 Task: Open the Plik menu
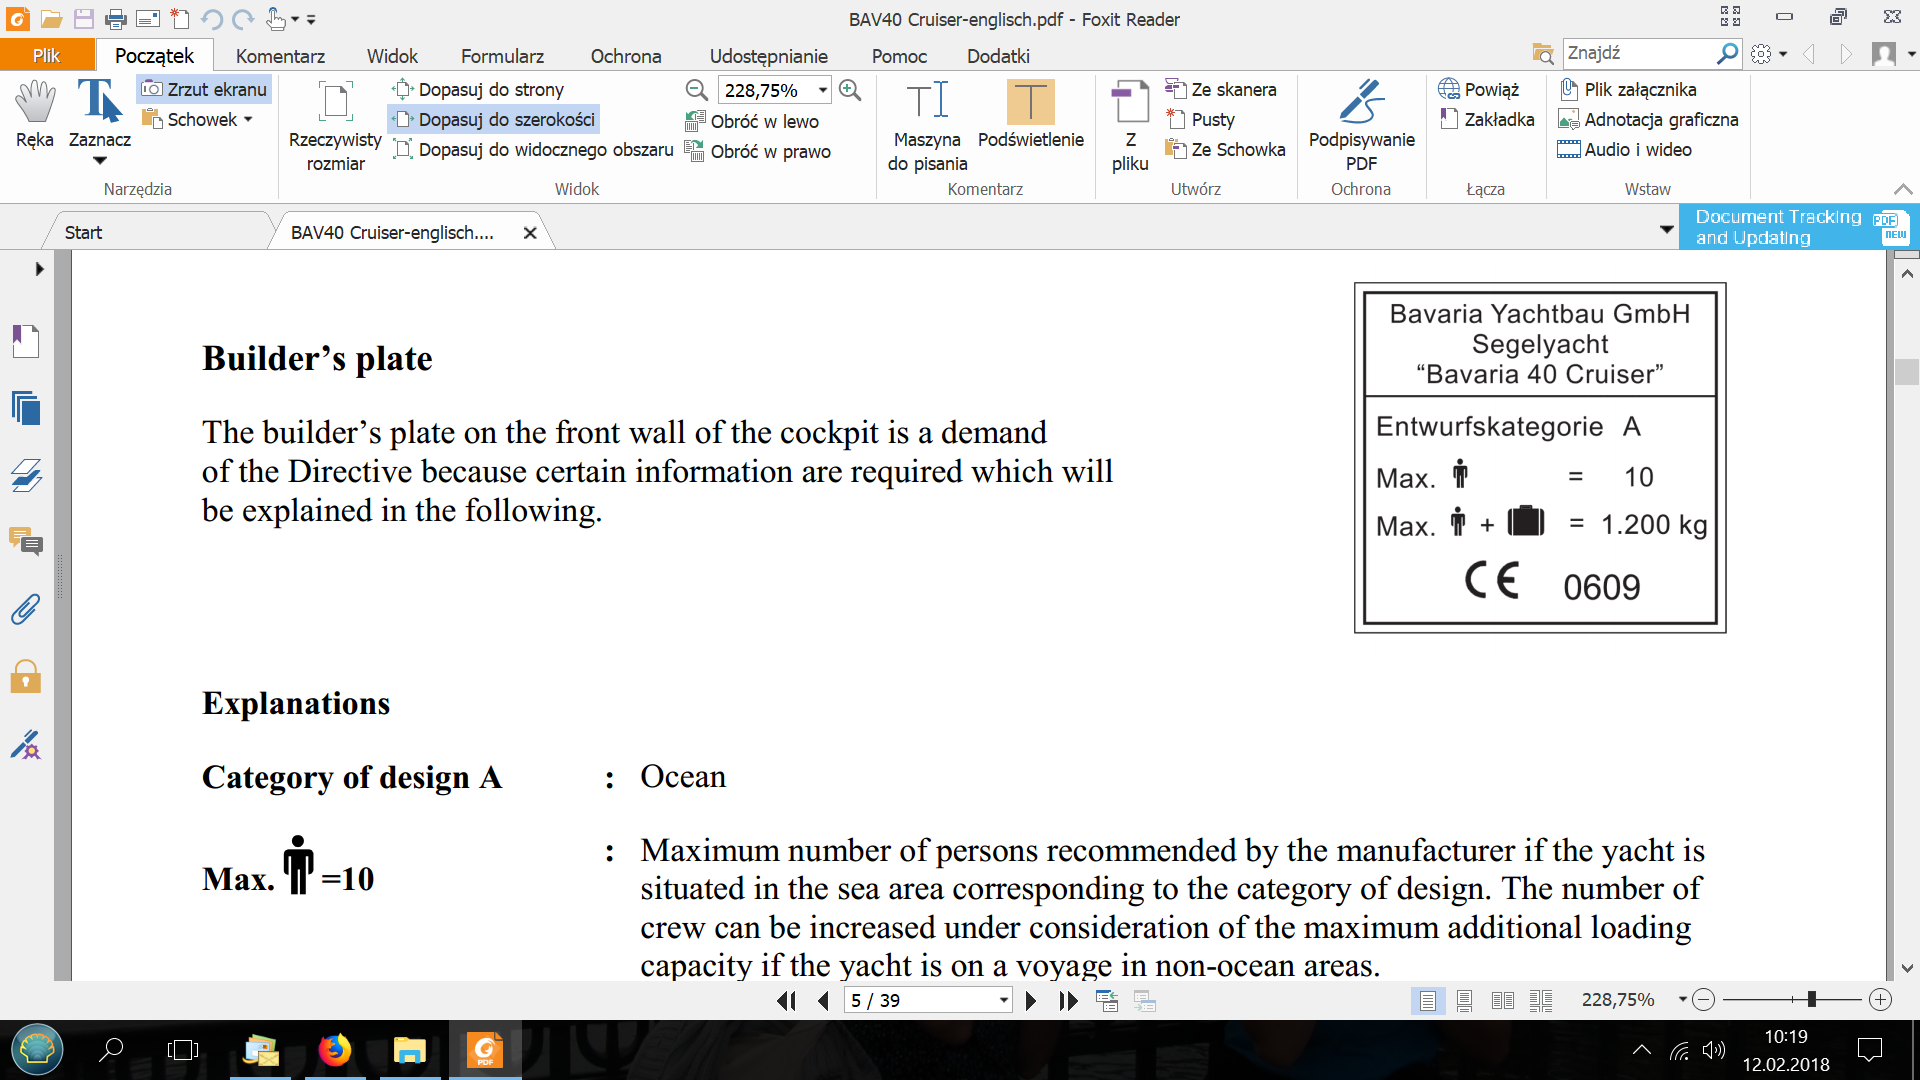[x=47, y=56]
